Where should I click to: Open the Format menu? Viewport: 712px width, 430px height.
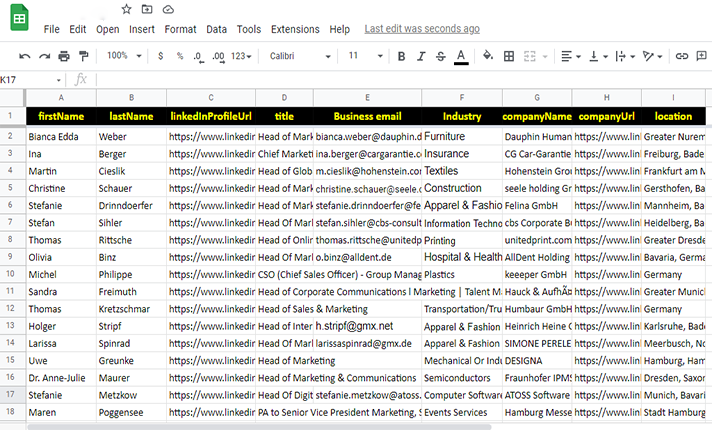pos(180,29)
